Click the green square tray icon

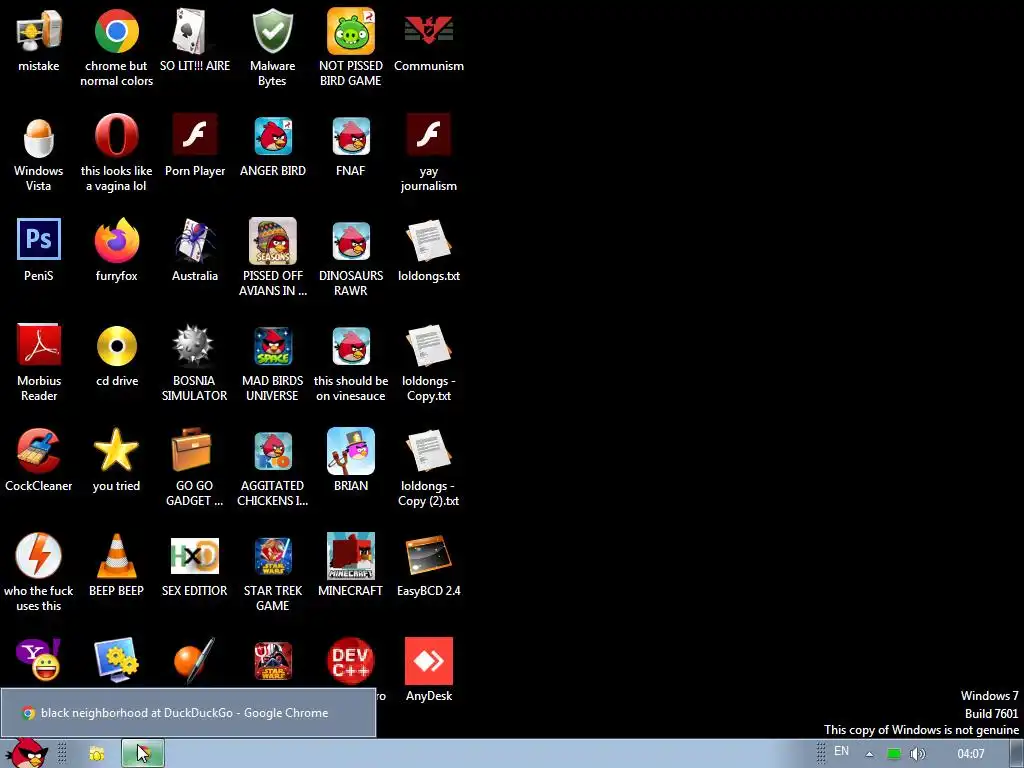(x=894, y=754)
